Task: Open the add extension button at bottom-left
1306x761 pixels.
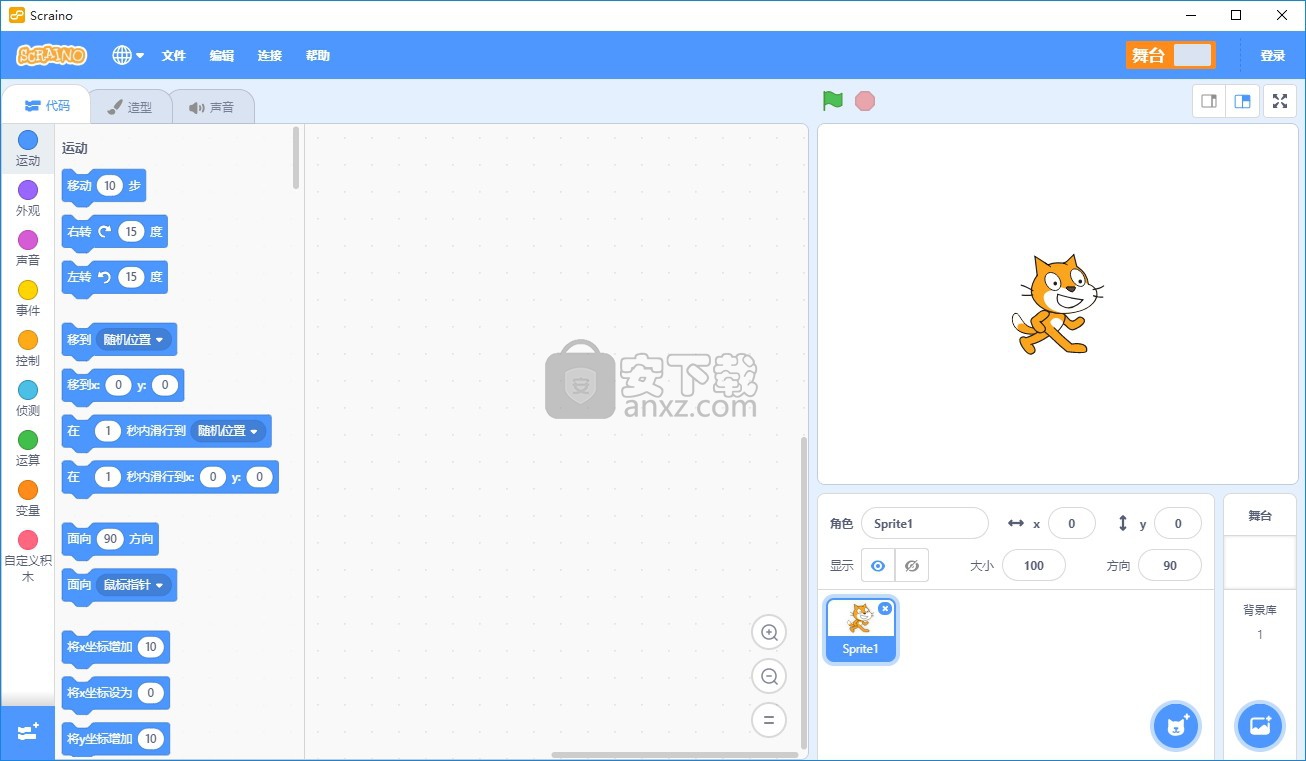Action: pyautogui.click(x=28, y=732)
